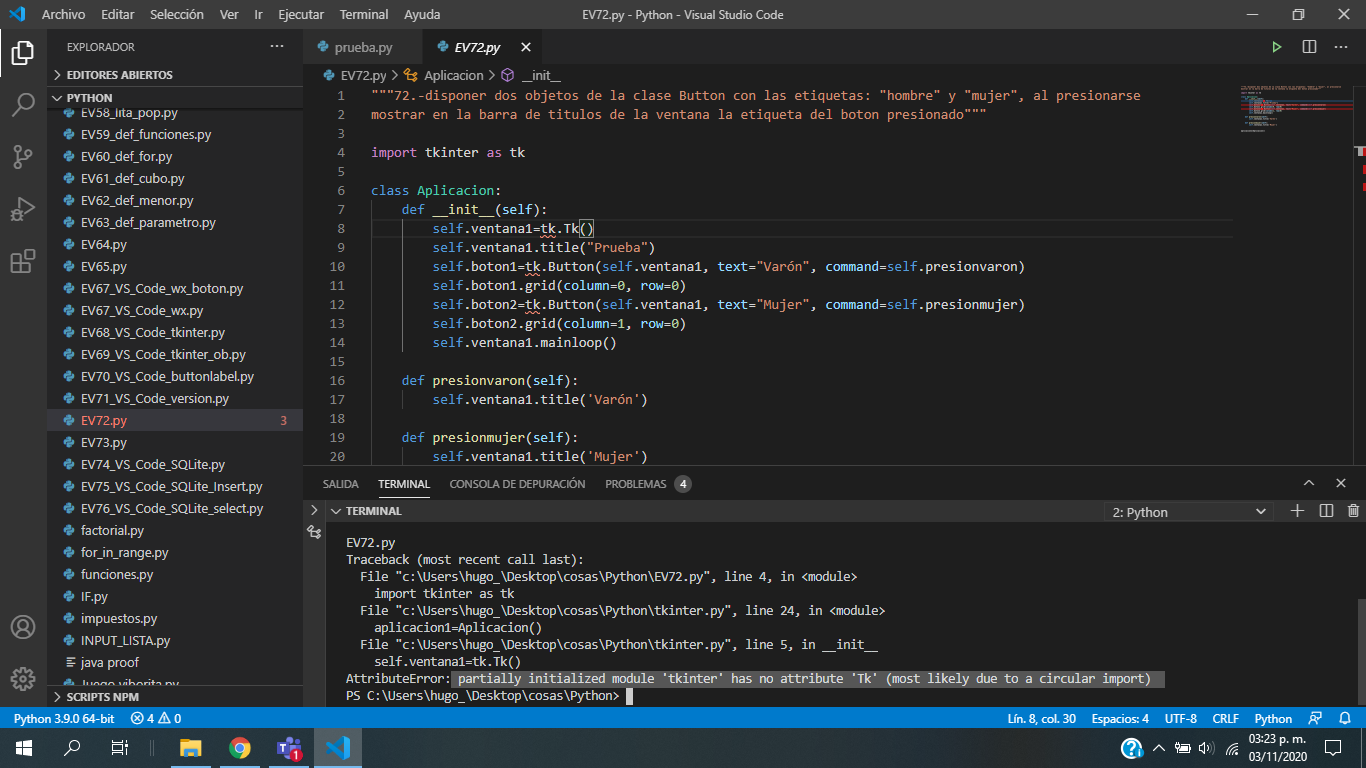The width and height of the screenshot is (1366, 768).
Task: Select Python 3.9.0 64-bit interpreter
Action: [x=64, y=718]
